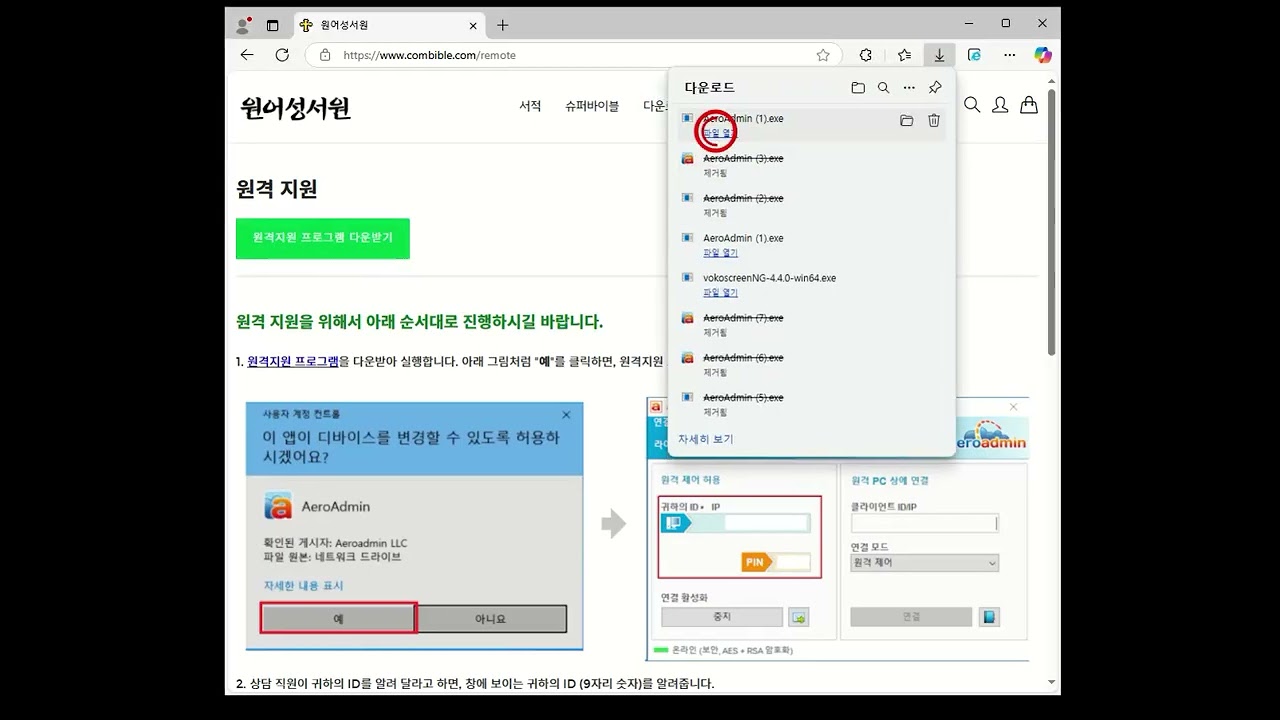The image size is (1280, 720).
Task: Open more options in 다운로드 panel header
Action: (x=909, y=88)
